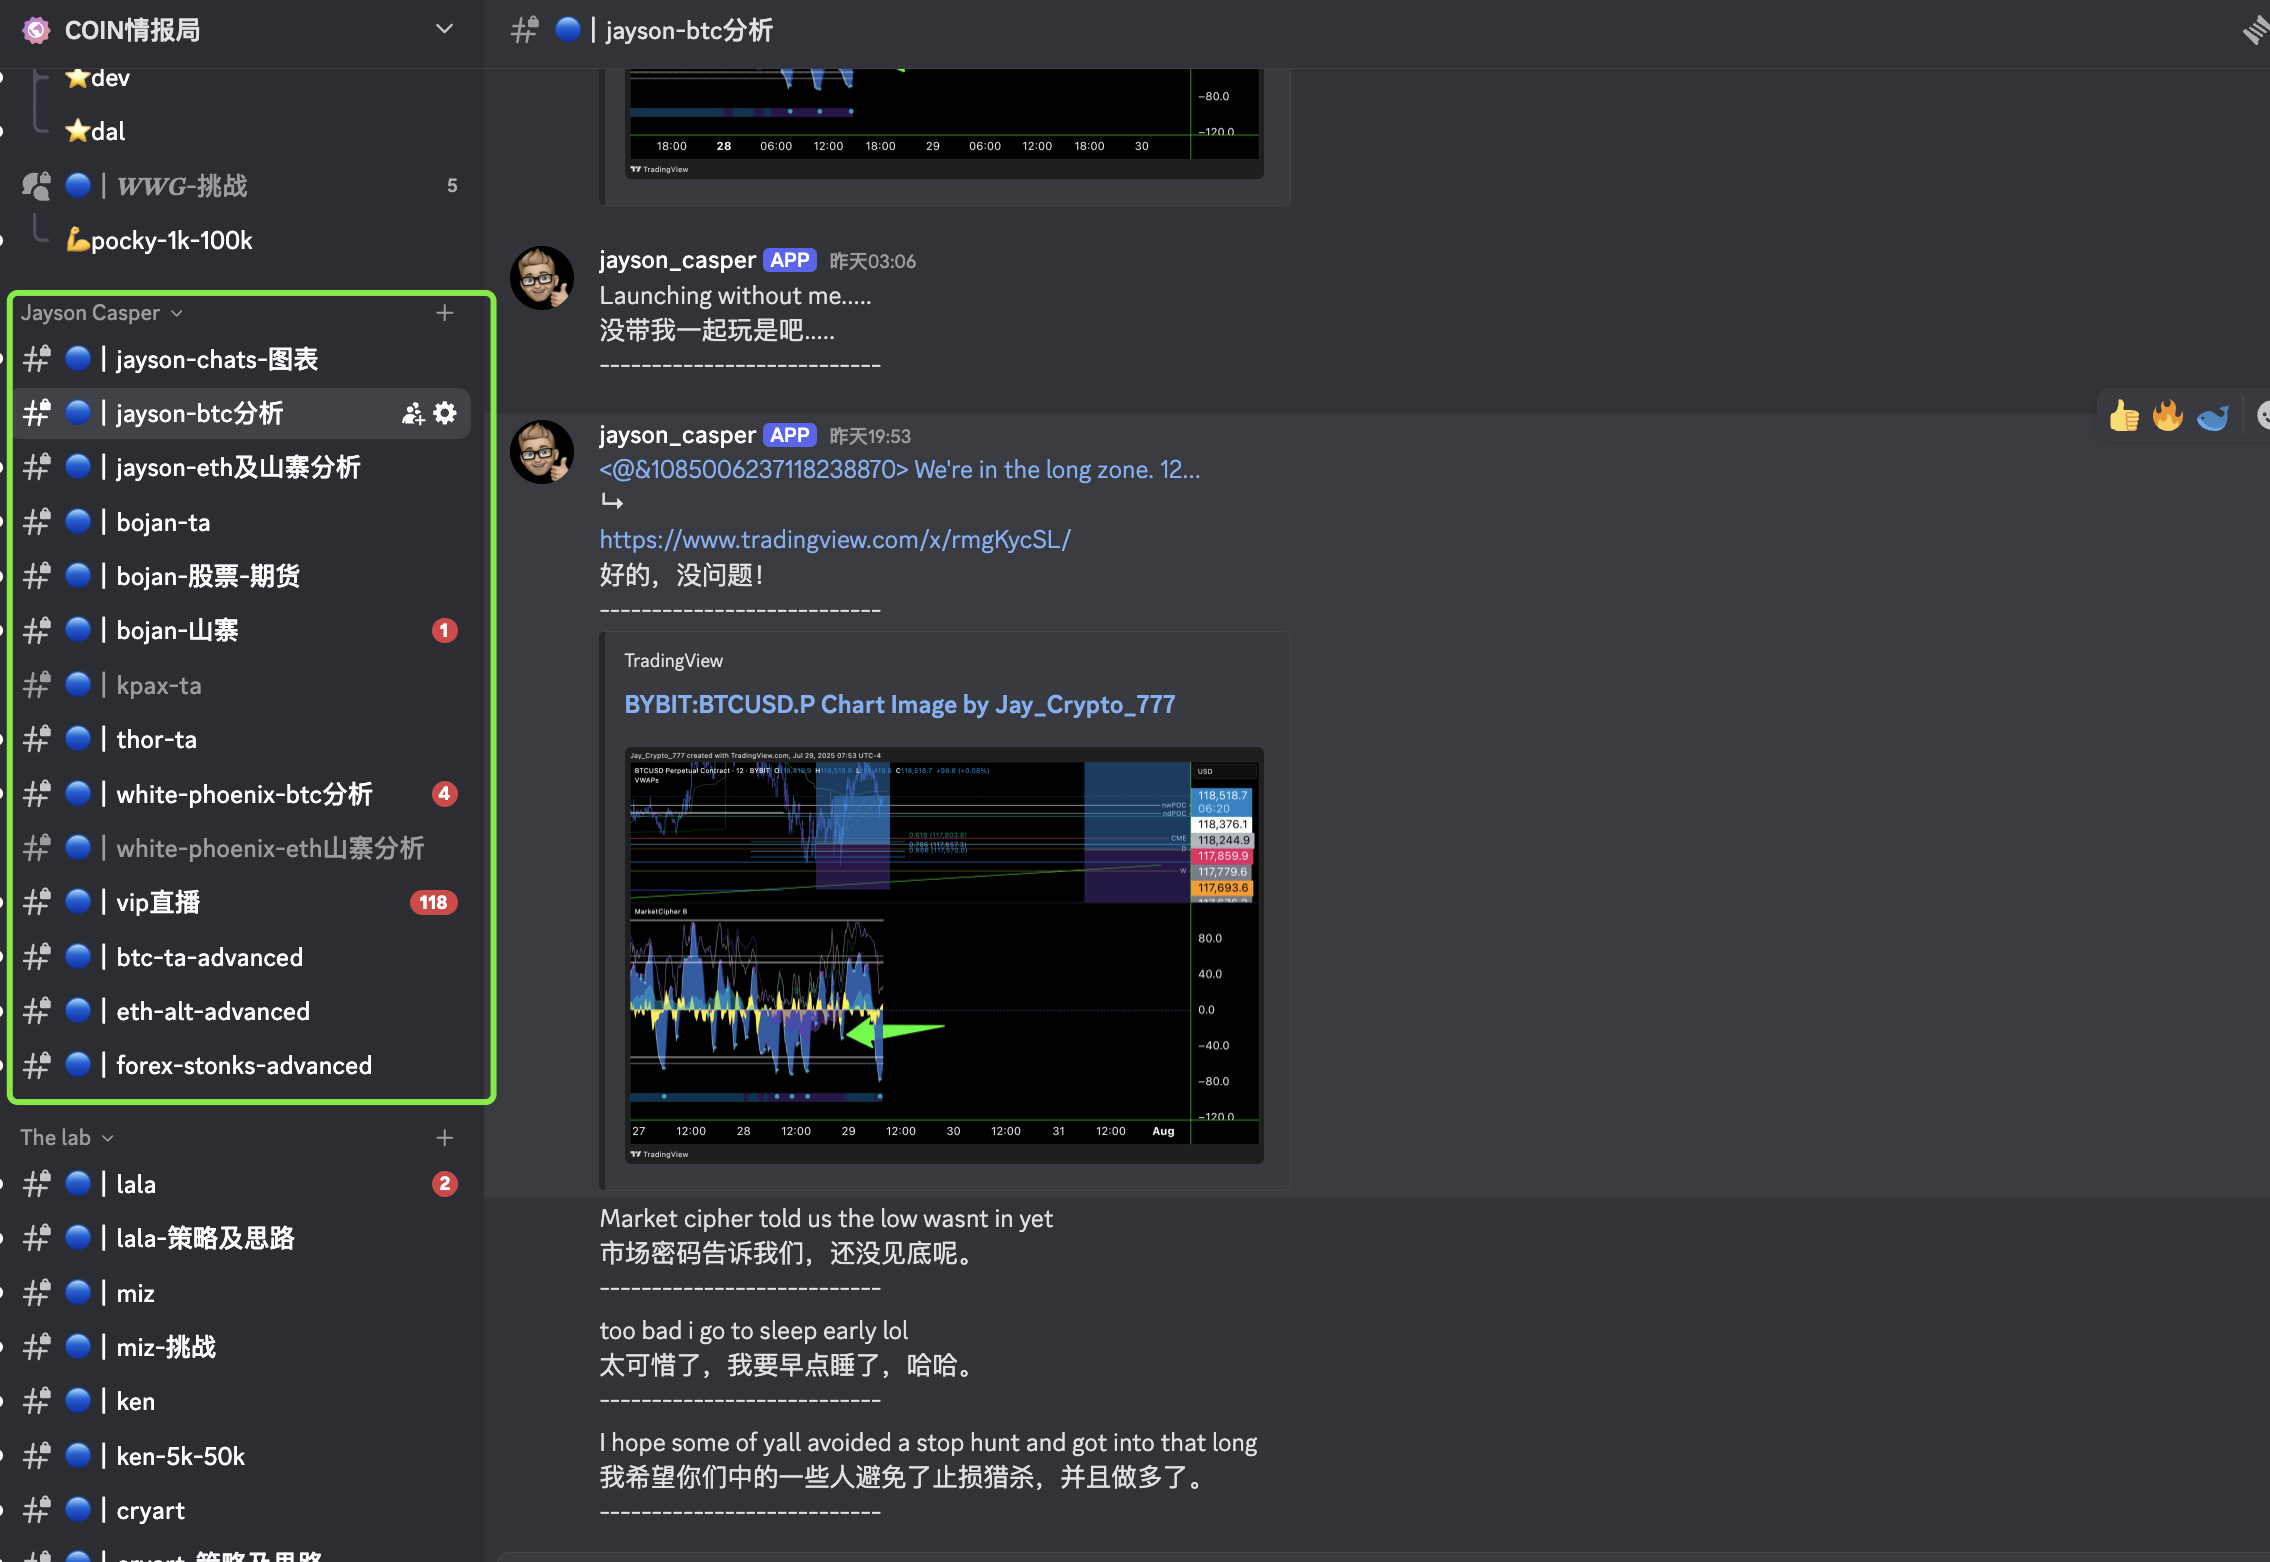Select the bojan-山寨 channel
The width and height of the screenshot is (2270, 1562).
[x=177, y=631]
